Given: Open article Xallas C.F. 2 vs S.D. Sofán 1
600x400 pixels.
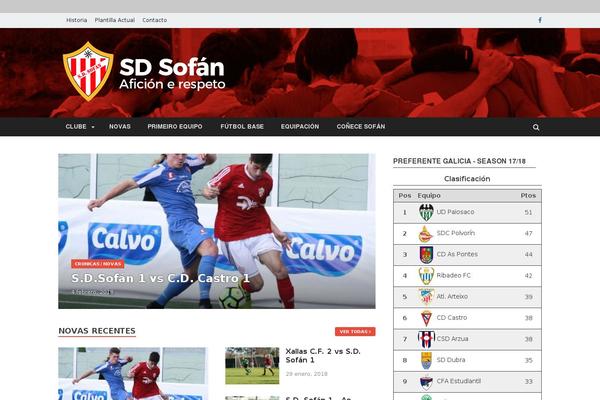Looking at the screenshot, I should (x=323, y=356).
